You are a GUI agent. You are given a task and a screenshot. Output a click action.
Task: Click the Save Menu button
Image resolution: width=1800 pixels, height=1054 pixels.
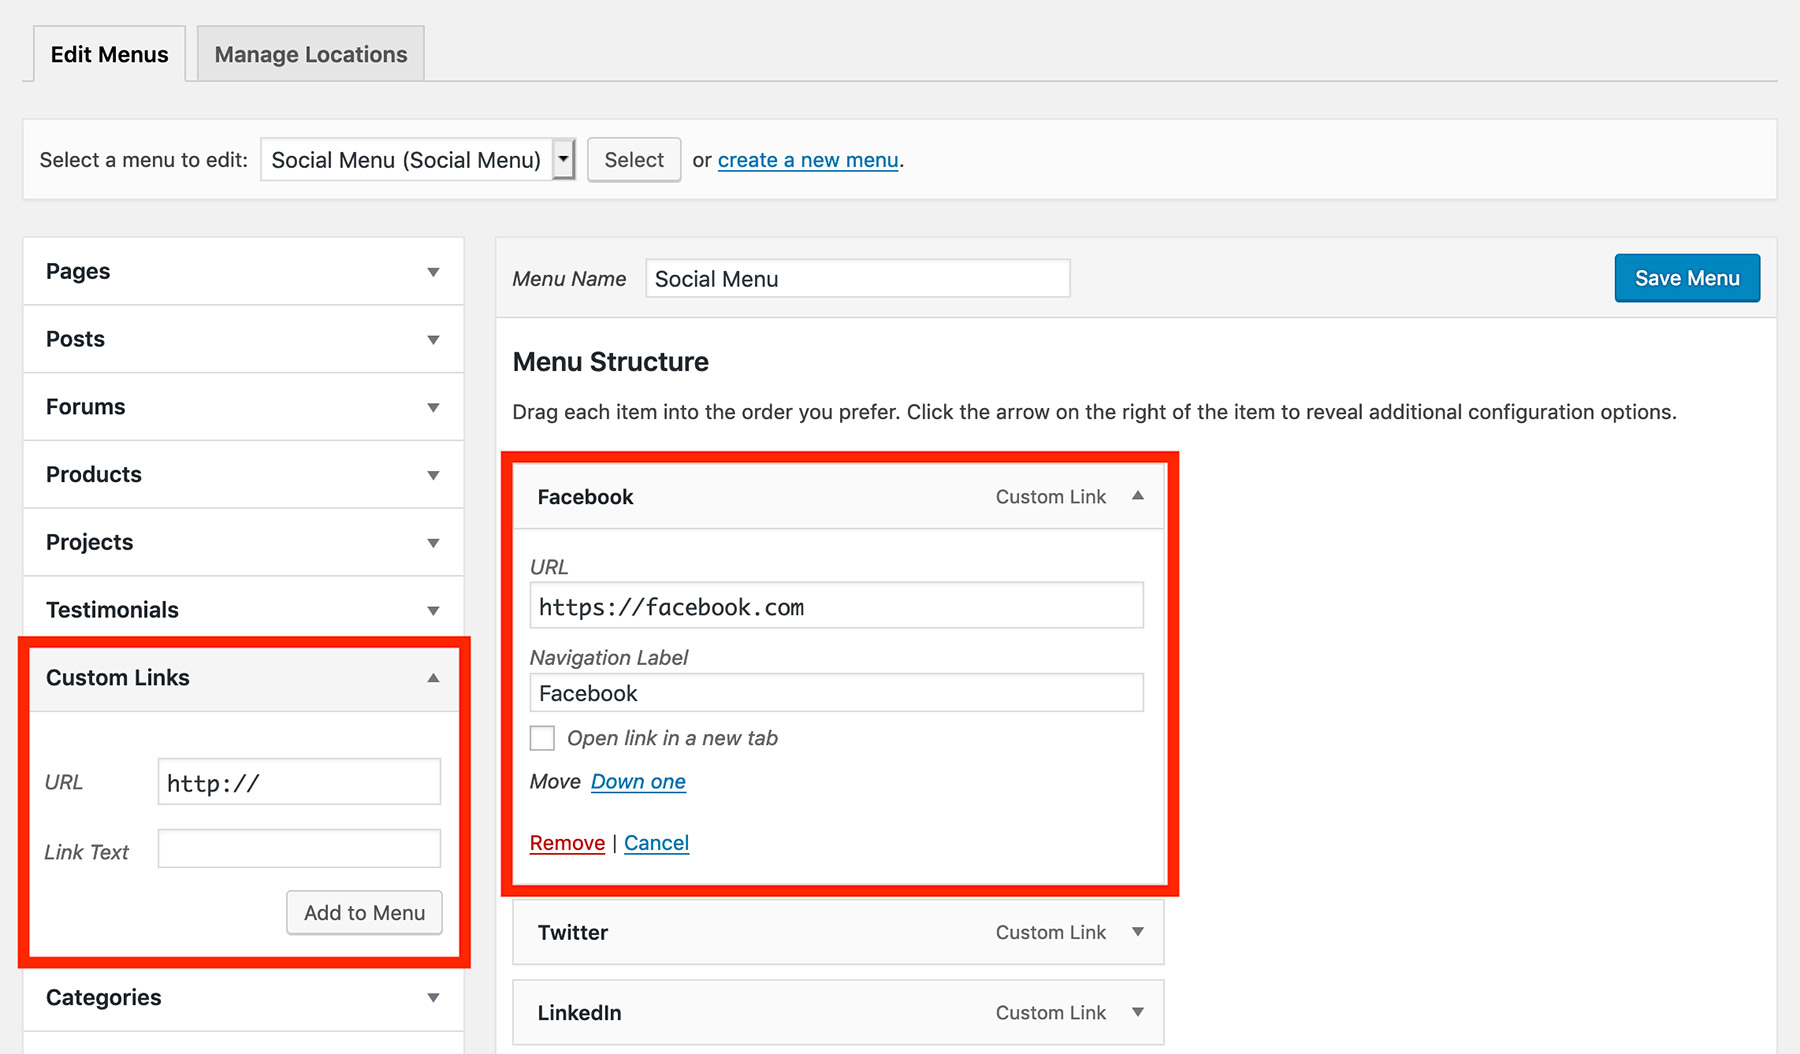point(1687,278)
